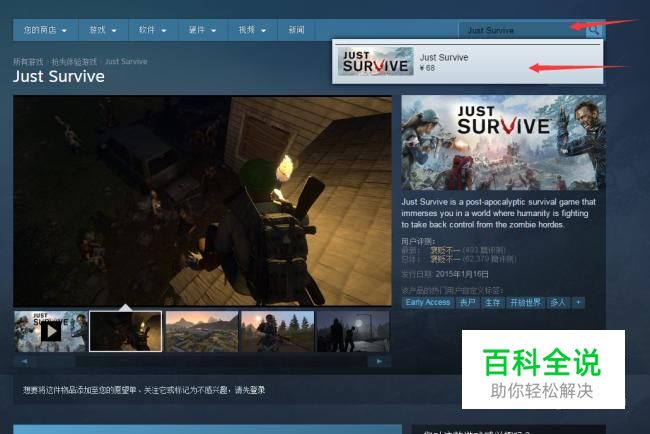Select the moonlit silhouettes thumbnail
Screen dimensions: 650x434
coord(353,331)
